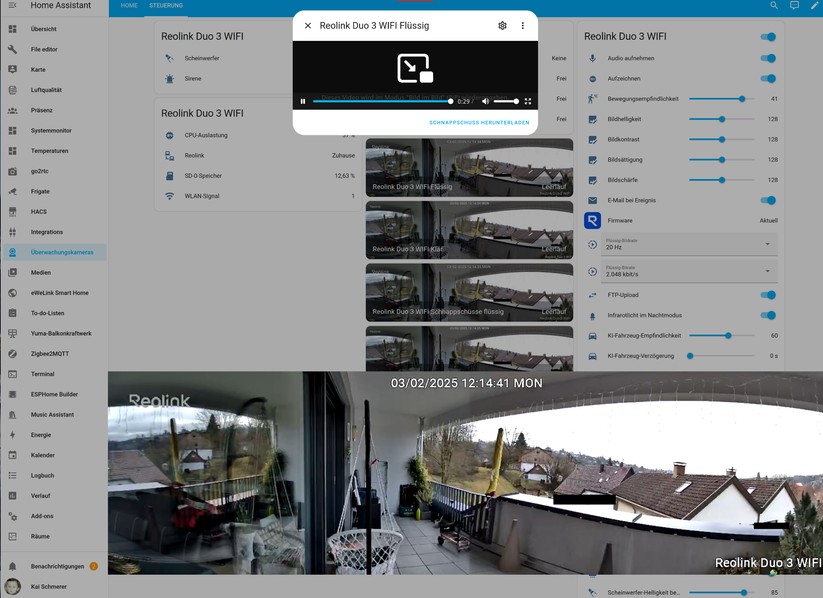Screen dimensions: 823x598
Task: Select the STEUERUNG tab
Action: click(165, 5)
